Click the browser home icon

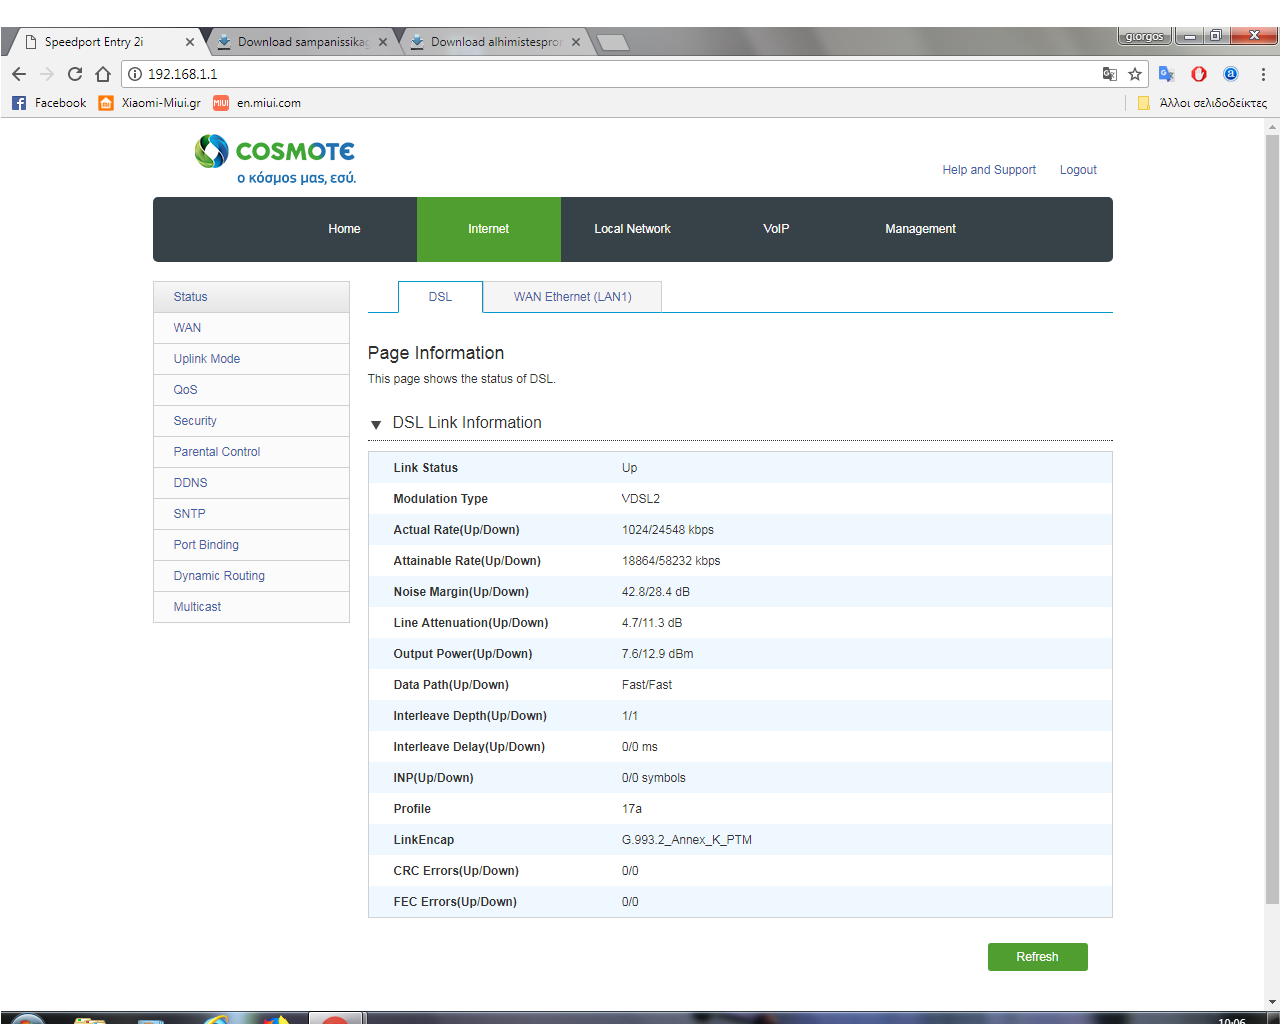click(x=103, y=74)
